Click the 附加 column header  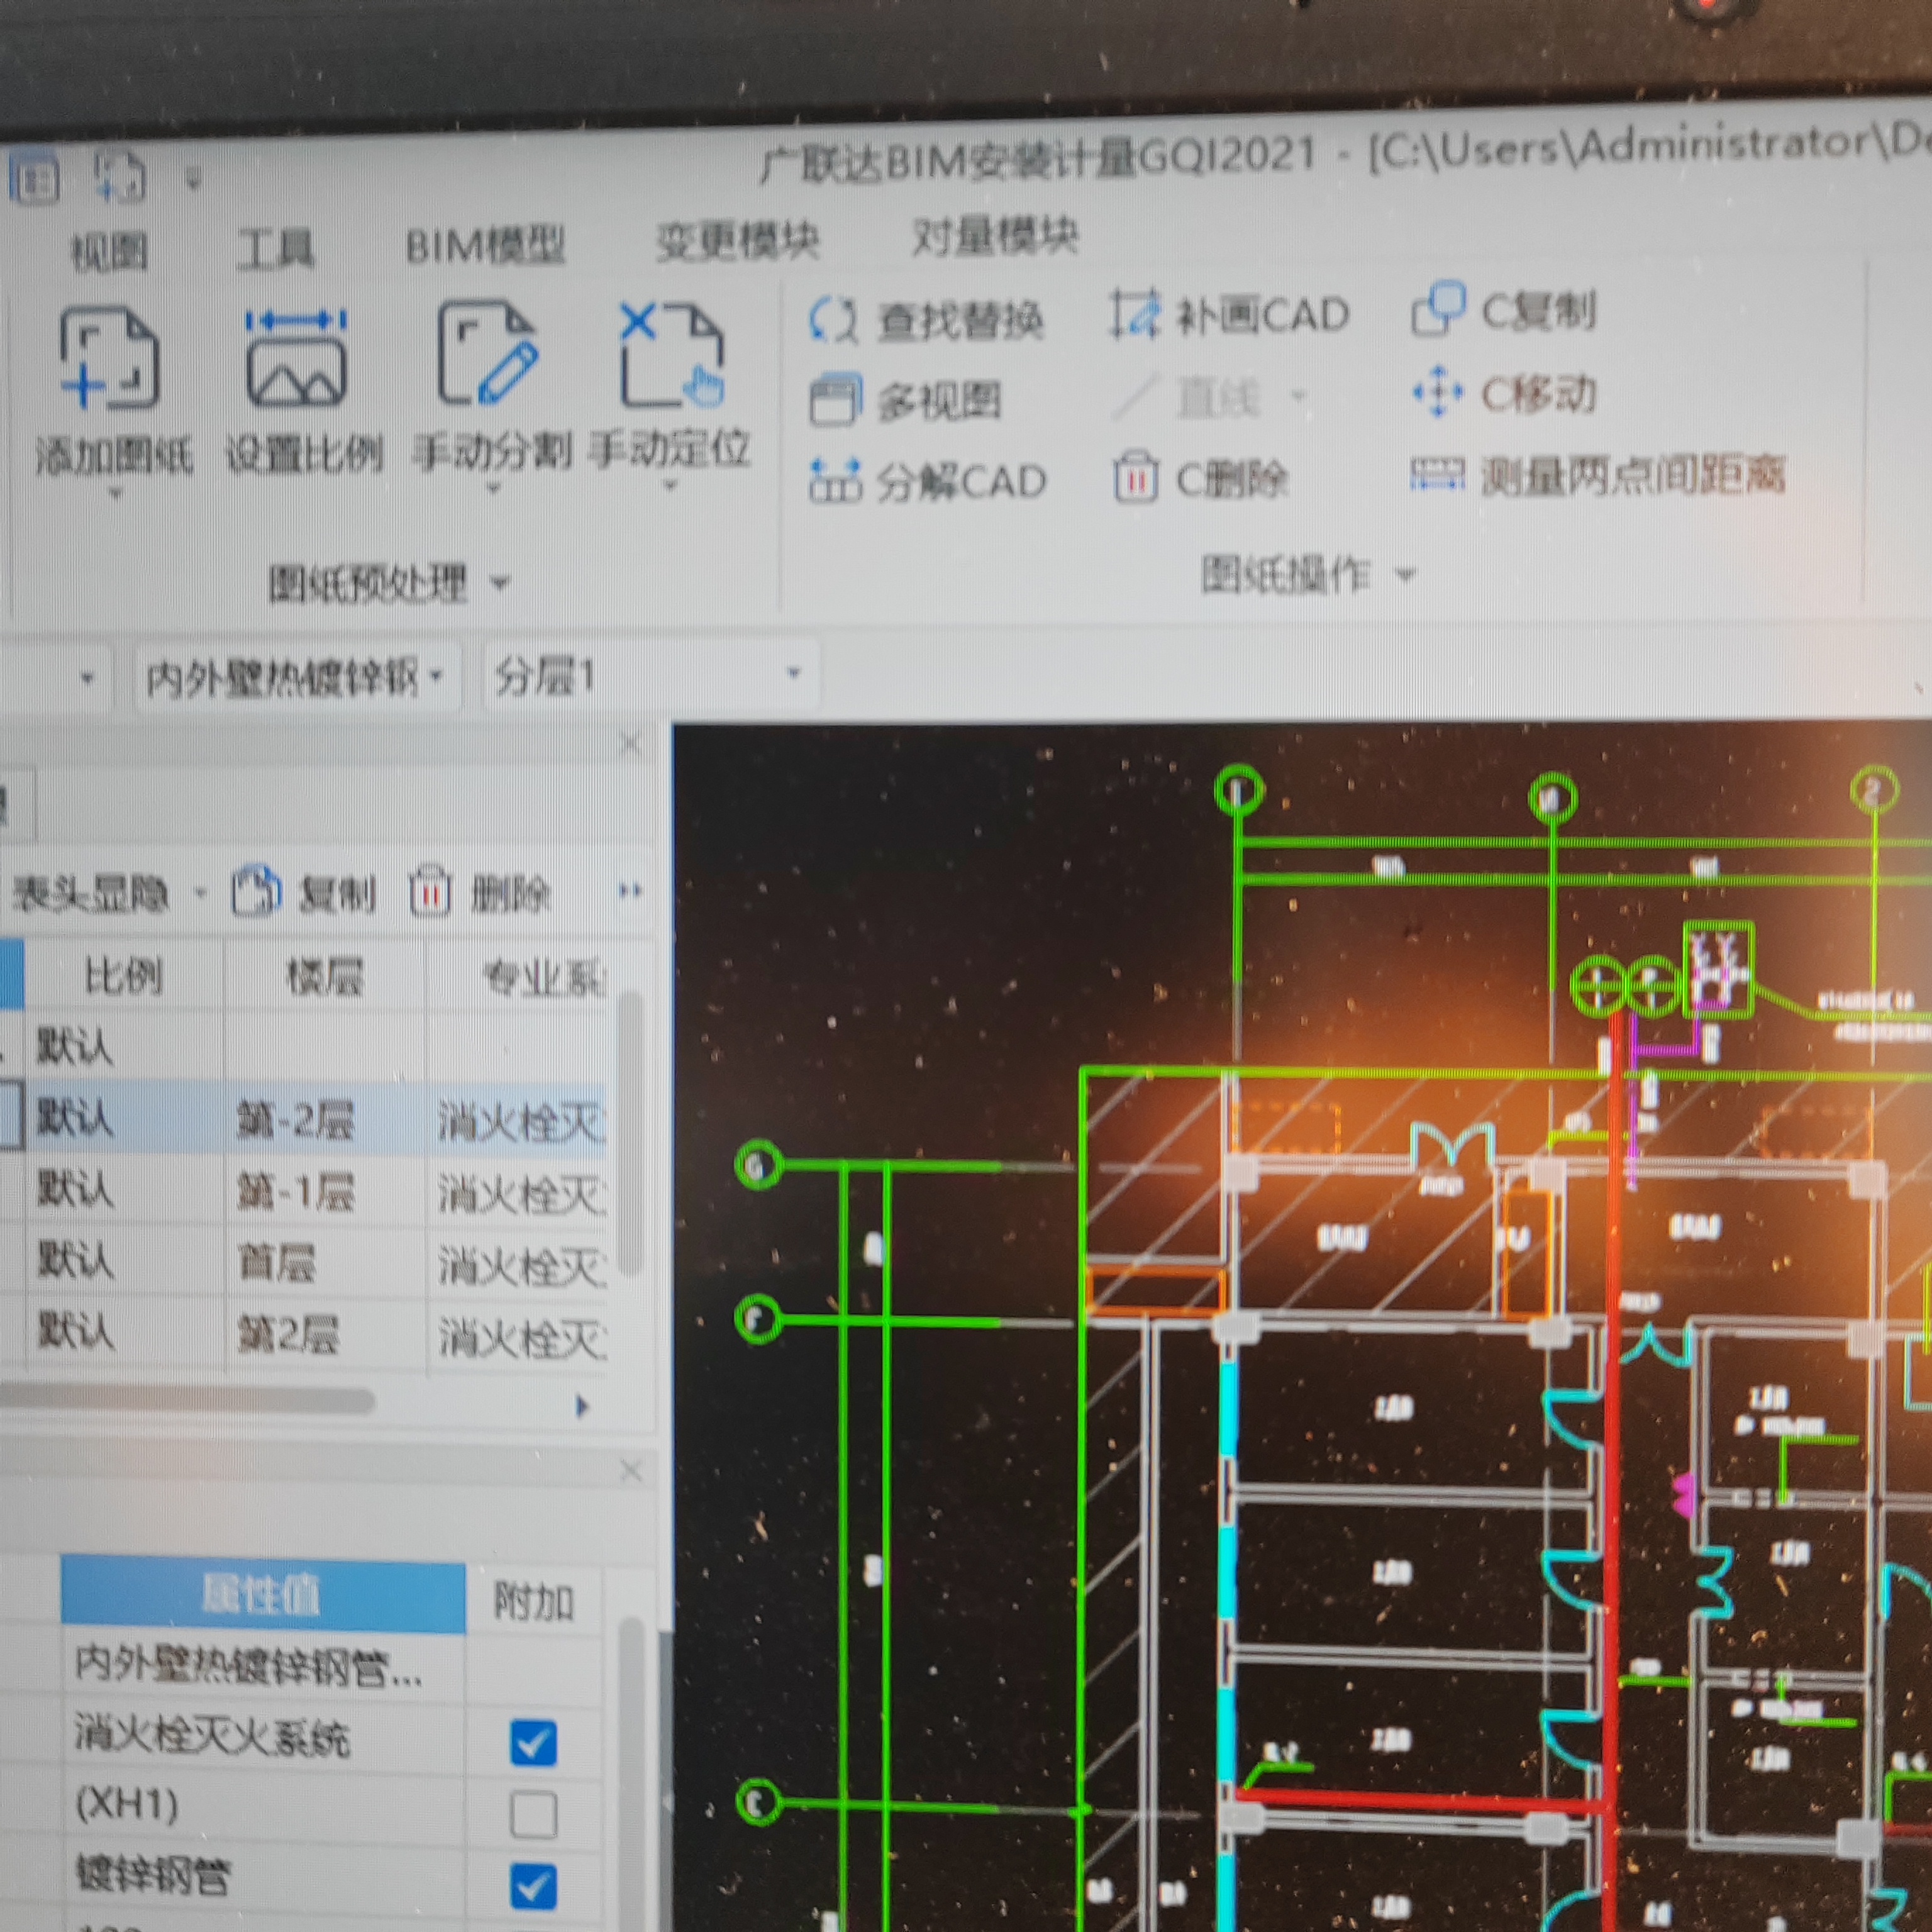pyautogui.click(x=534, y=1602)
